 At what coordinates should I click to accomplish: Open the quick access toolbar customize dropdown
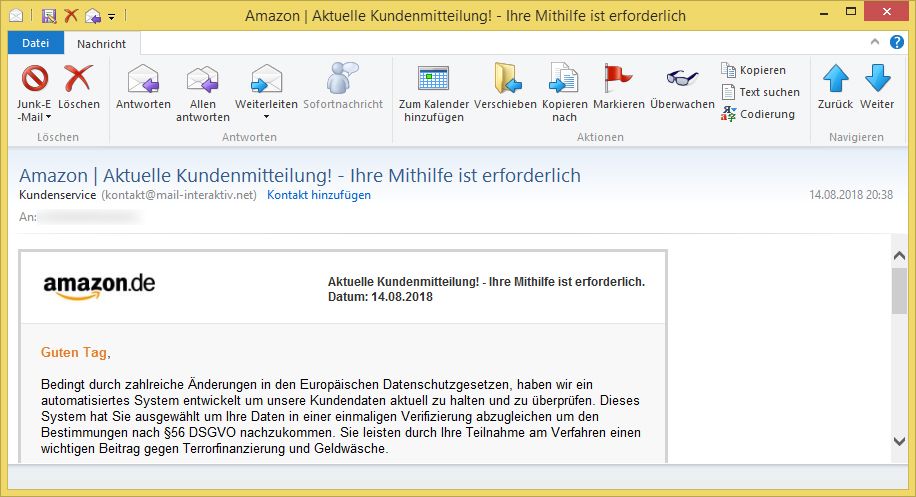tap(112, 16)
